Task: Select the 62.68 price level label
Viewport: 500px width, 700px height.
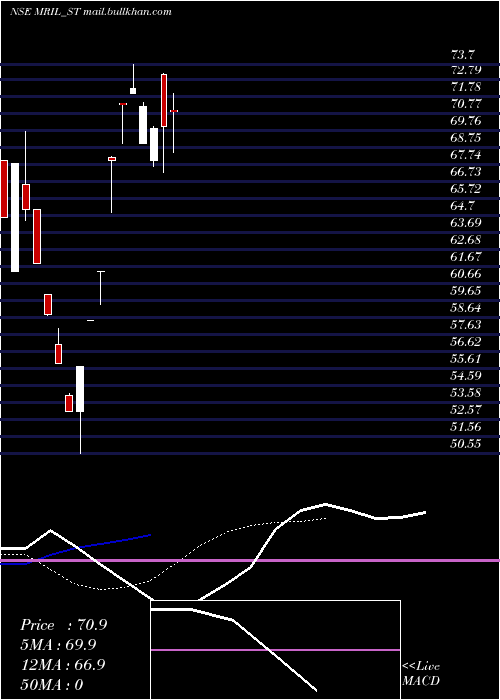Action: (x=466, y=240)
